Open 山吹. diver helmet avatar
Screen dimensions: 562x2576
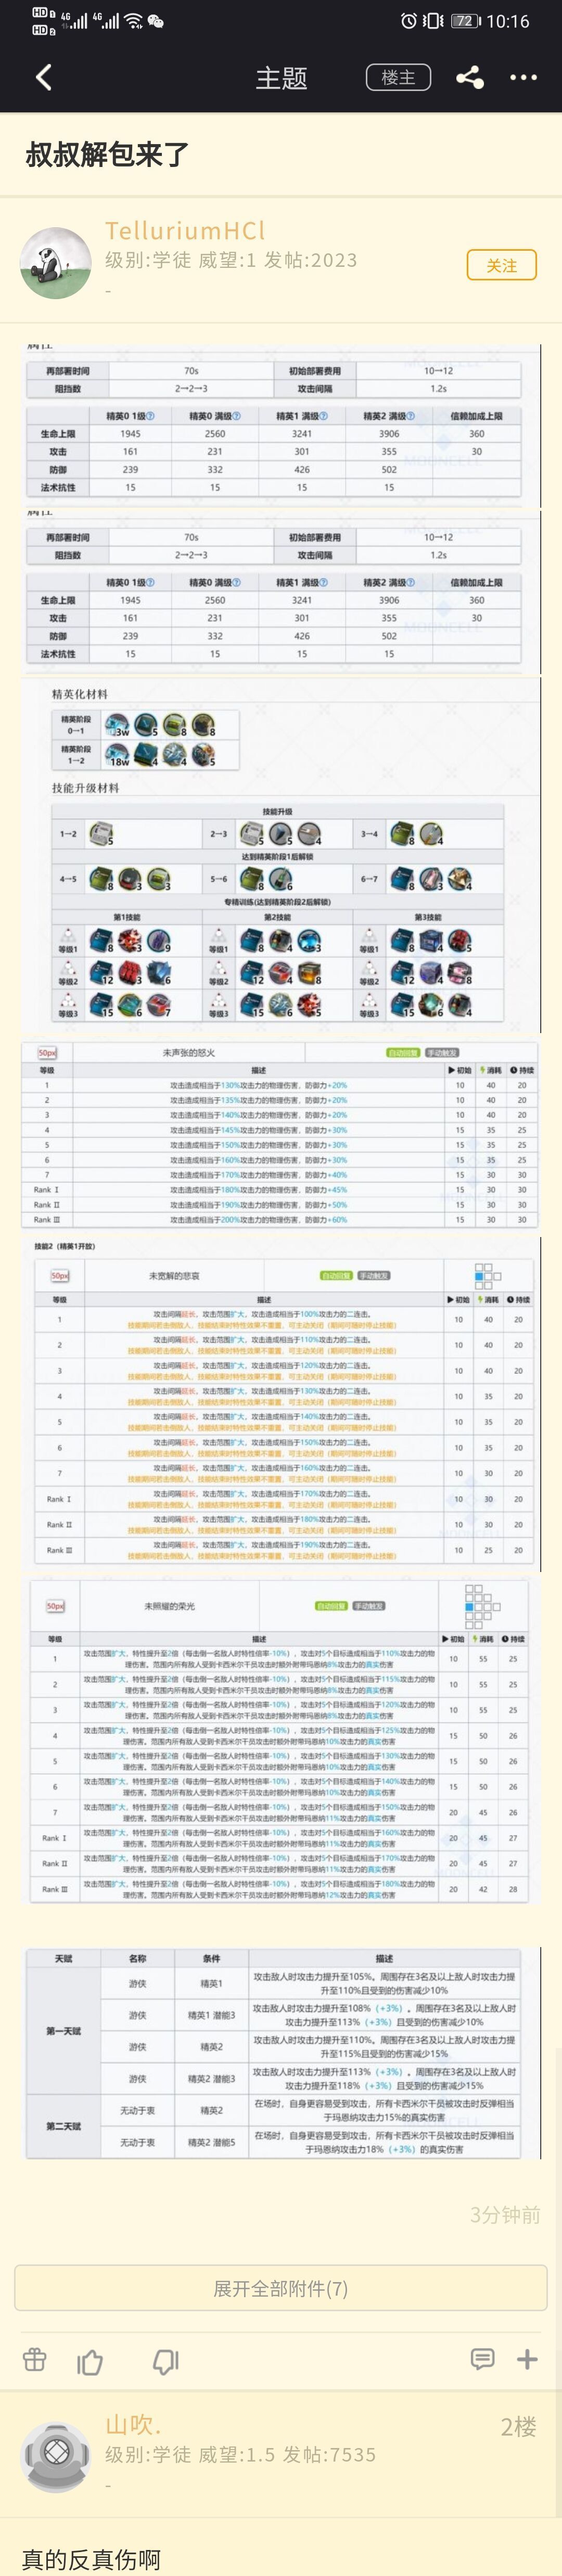pyautogui.click(x=56, y=2457)
